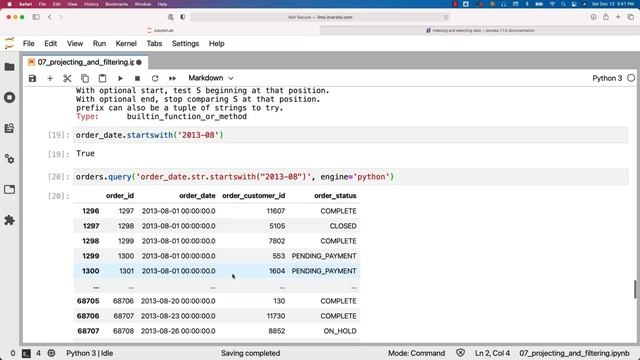Screen dimensions: 640x360
Task: Click the order_customer_id column header
Action: pyautogui.click(x=253, y=196)
